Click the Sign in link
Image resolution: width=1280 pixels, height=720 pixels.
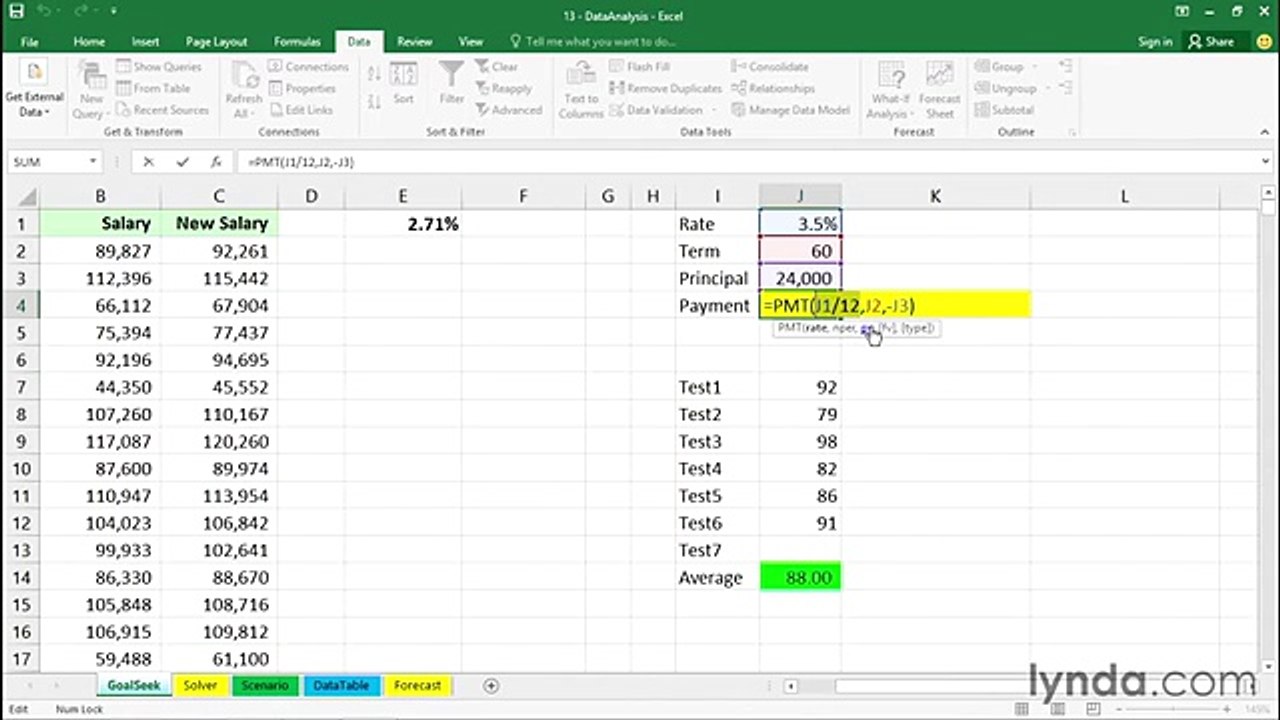1155,42
